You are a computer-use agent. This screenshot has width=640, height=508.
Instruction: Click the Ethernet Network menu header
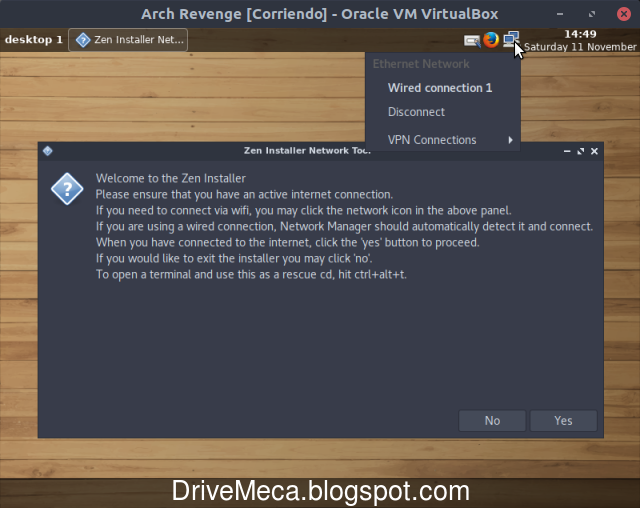click(x=421, y=64)
